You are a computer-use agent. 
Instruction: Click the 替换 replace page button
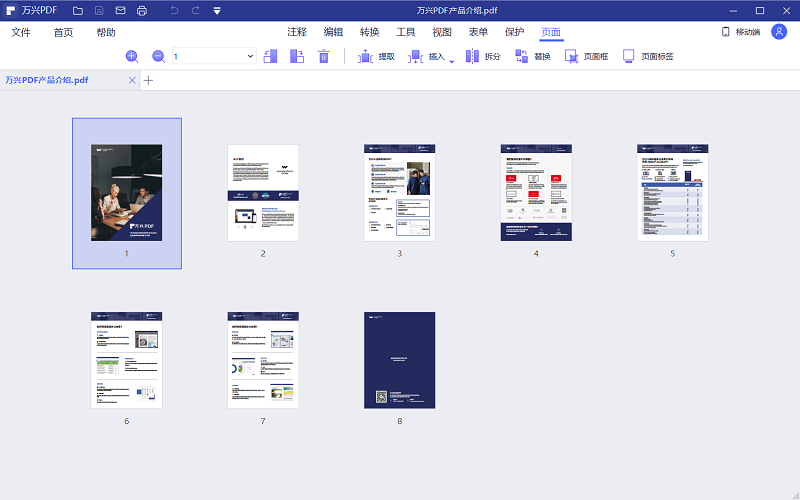[533, 57]
